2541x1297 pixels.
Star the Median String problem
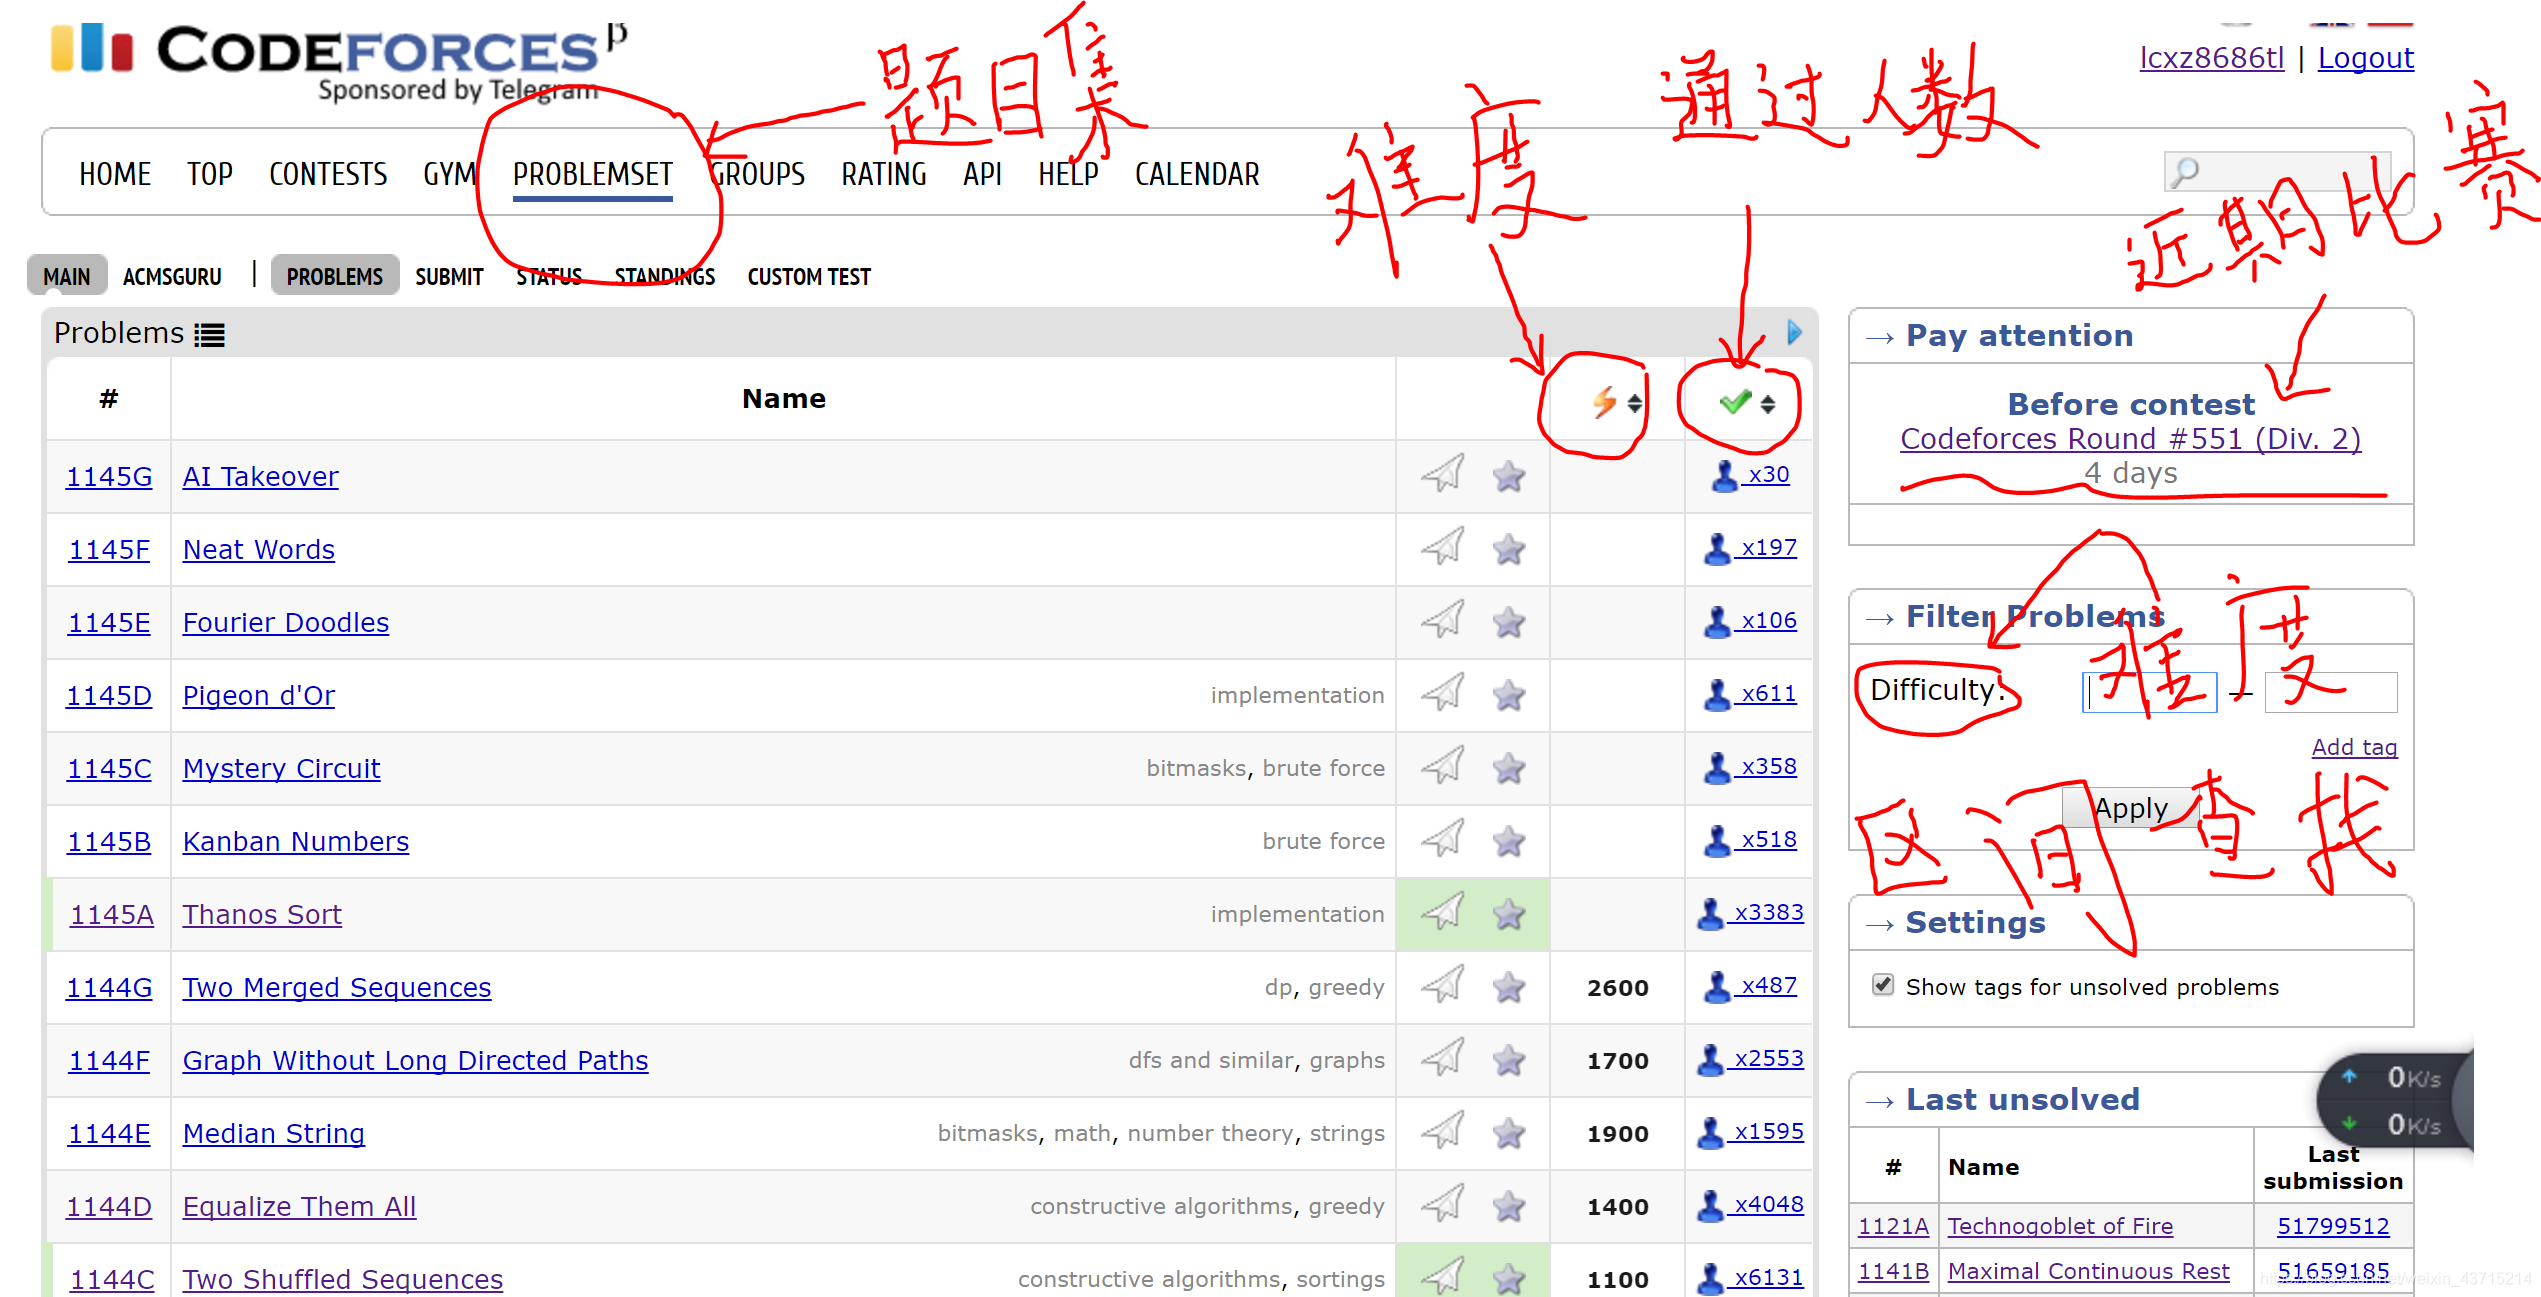pyautogui.click(x=1508, y=1133)
